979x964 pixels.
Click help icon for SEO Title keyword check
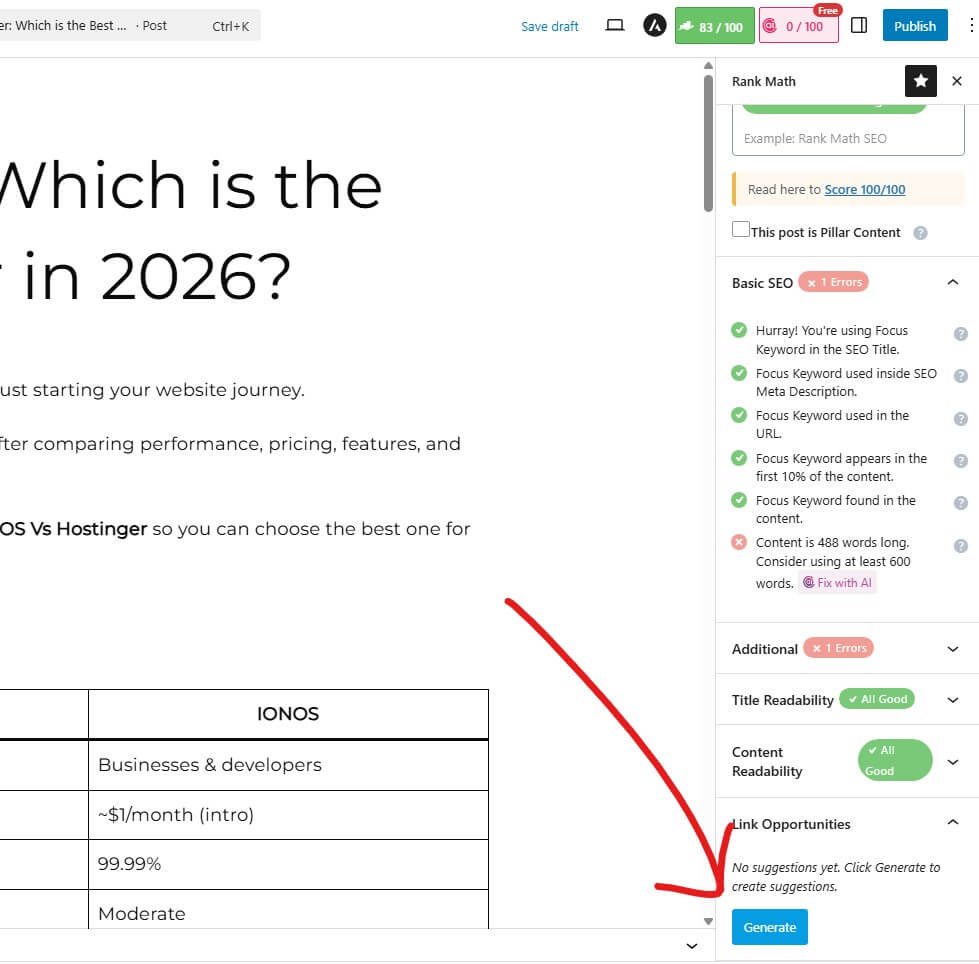[960, 334]
